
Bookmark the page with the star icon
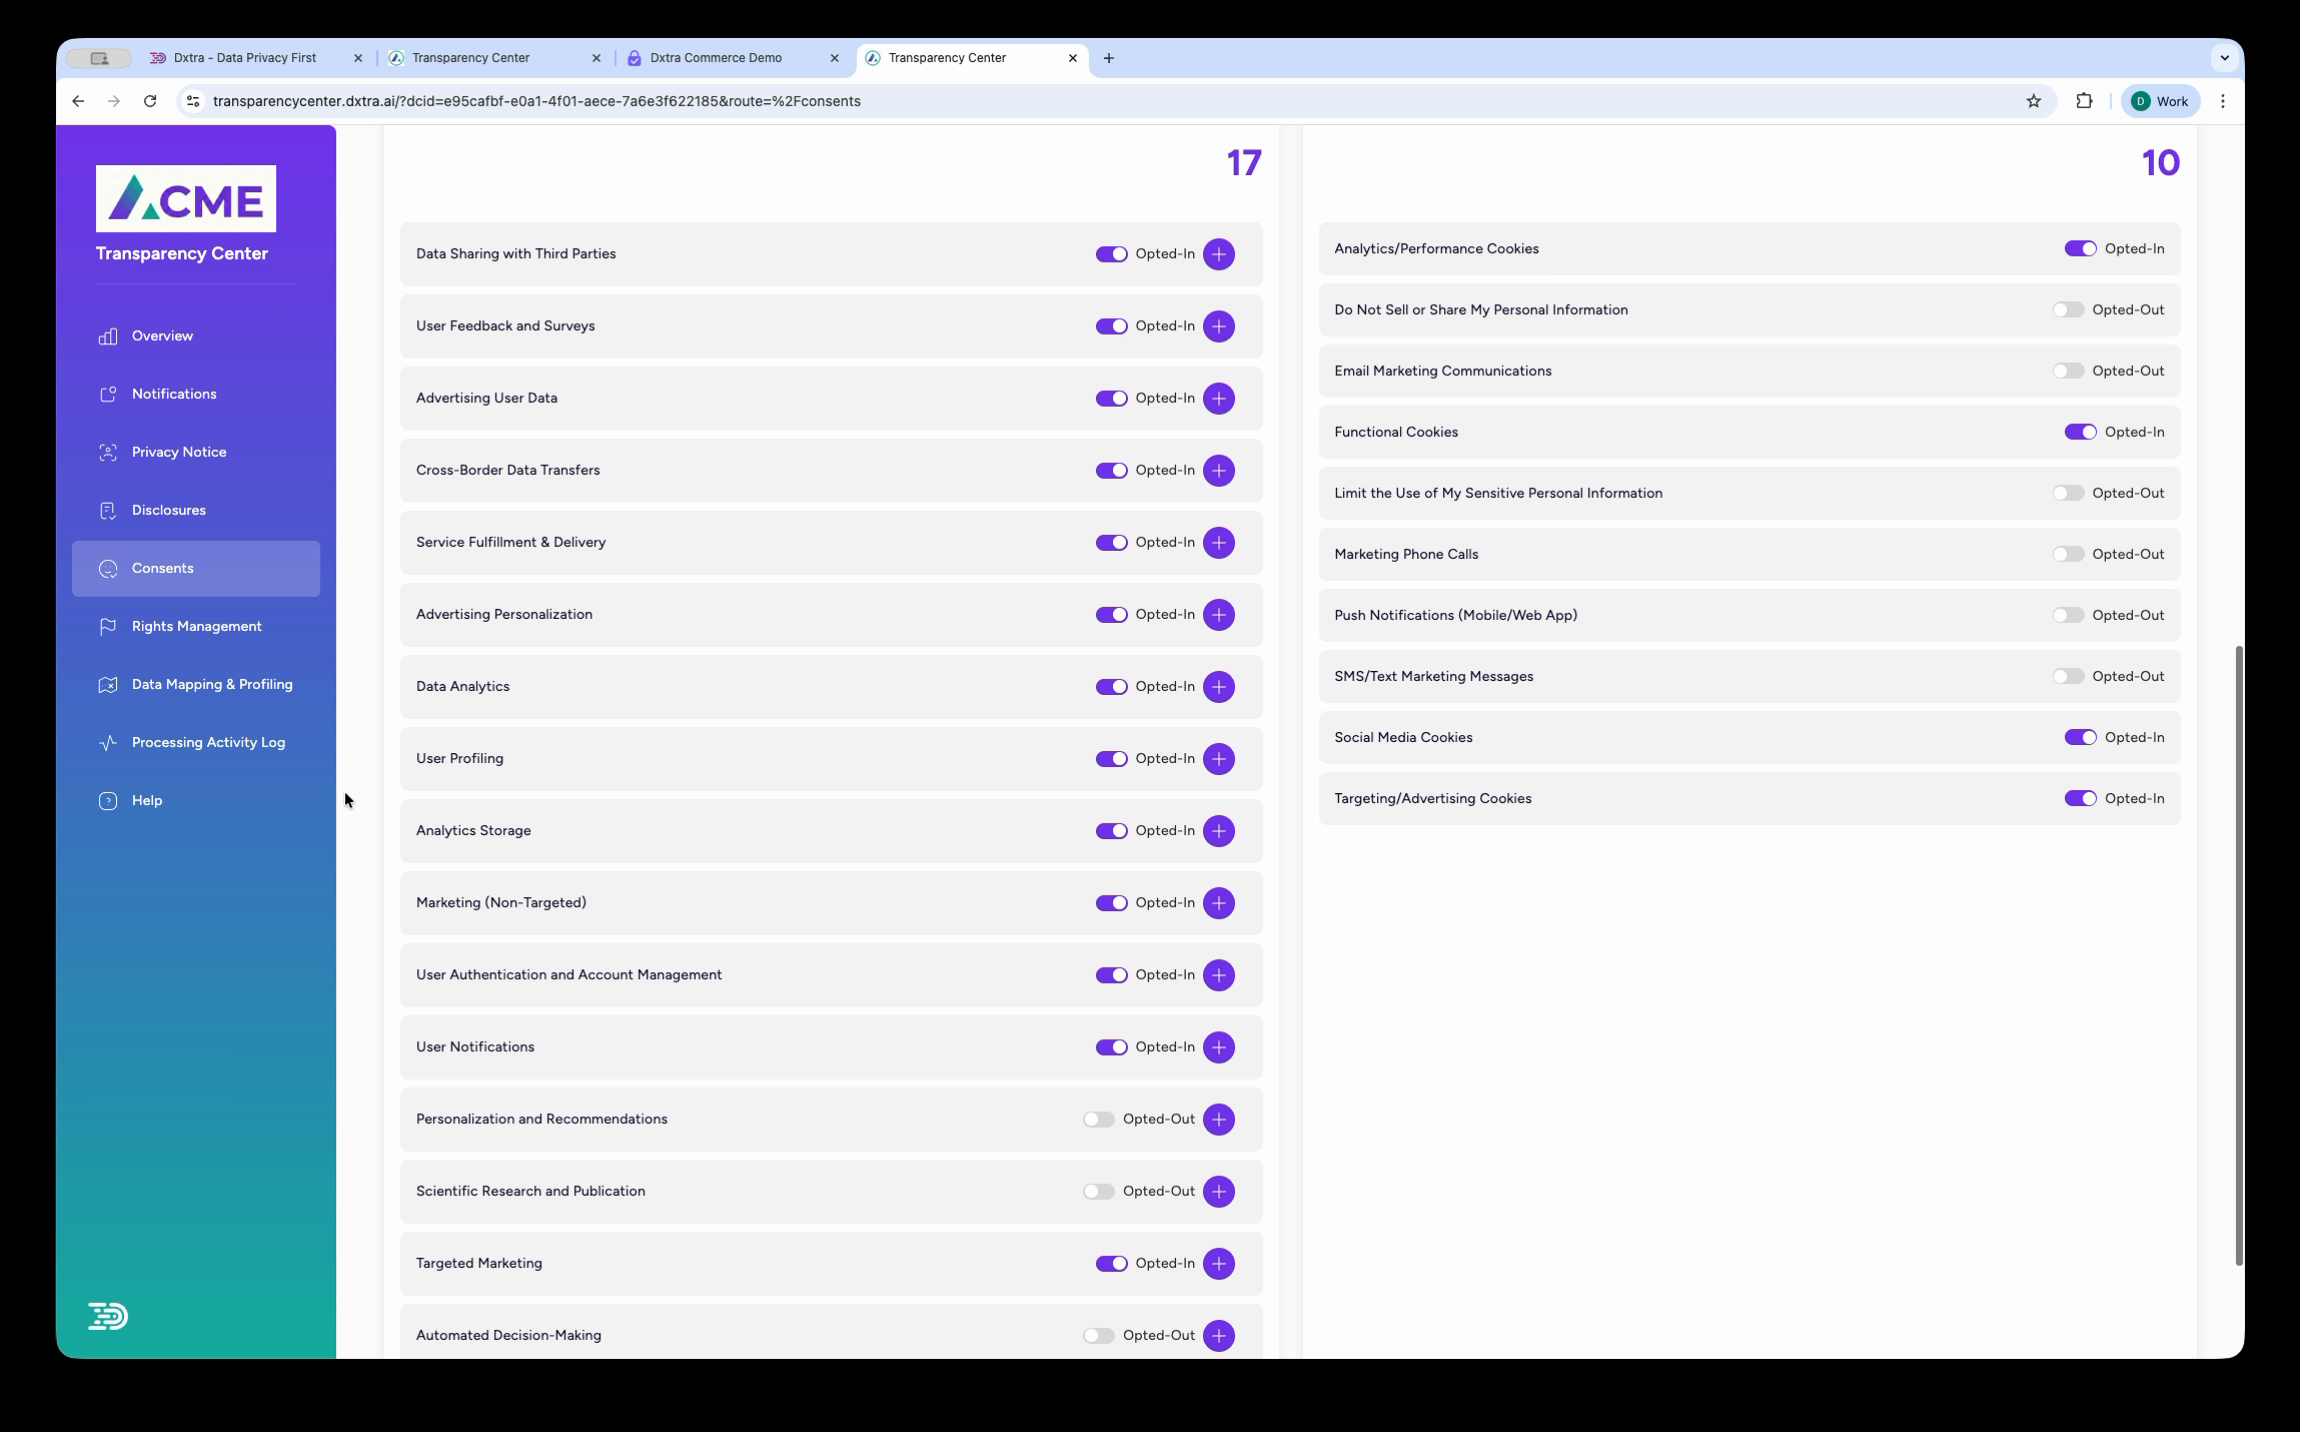pos(2031,100)
